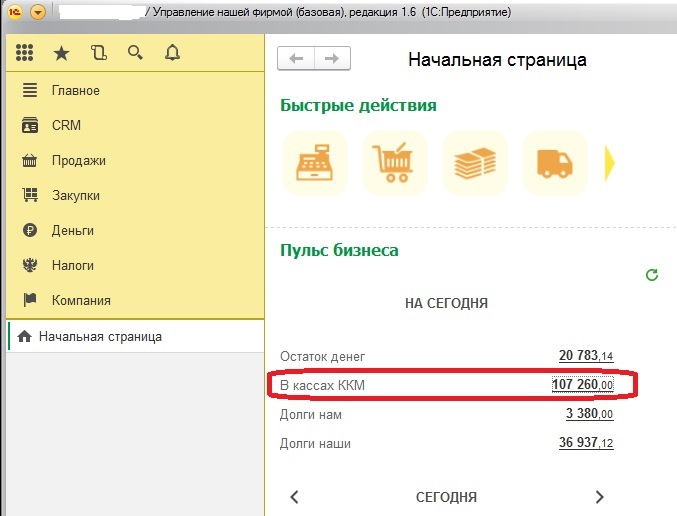Click the shopping cart quick action
Screen dimensions: 677x516
393,162
